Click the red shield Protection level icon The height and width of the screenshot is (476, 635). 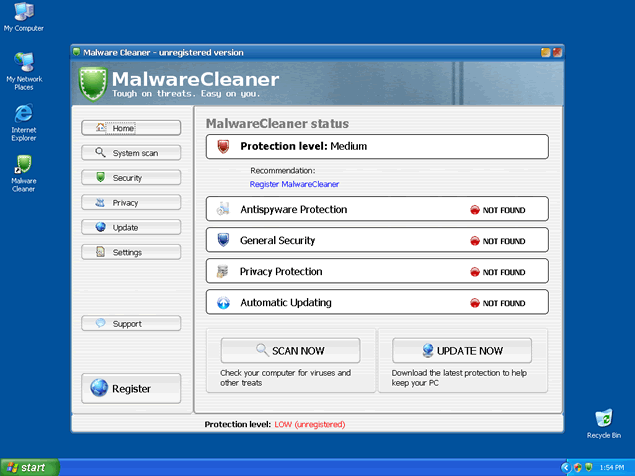point(223,147)
